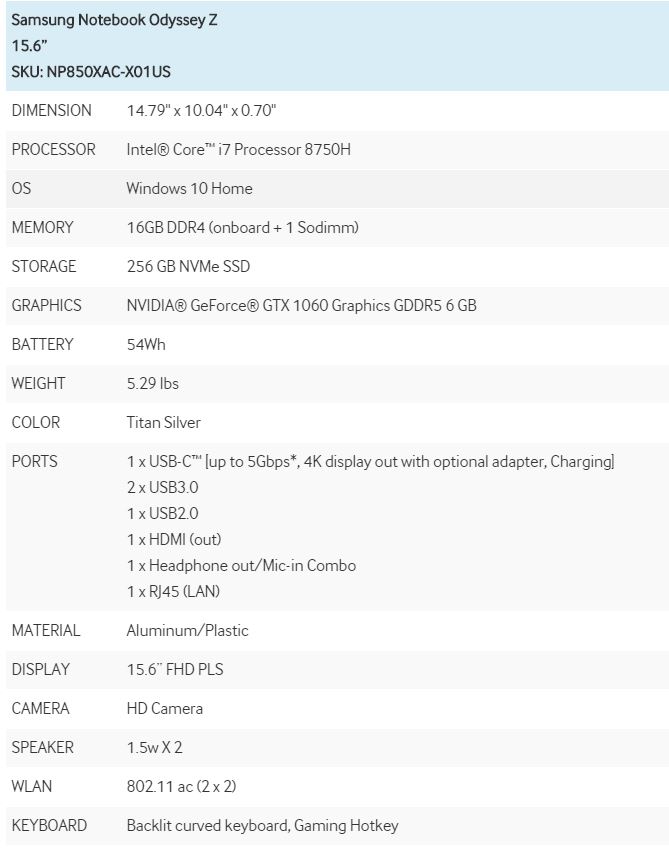
Task: Click the 802.11 ac WLAN value
Action: tap(181, 786)
